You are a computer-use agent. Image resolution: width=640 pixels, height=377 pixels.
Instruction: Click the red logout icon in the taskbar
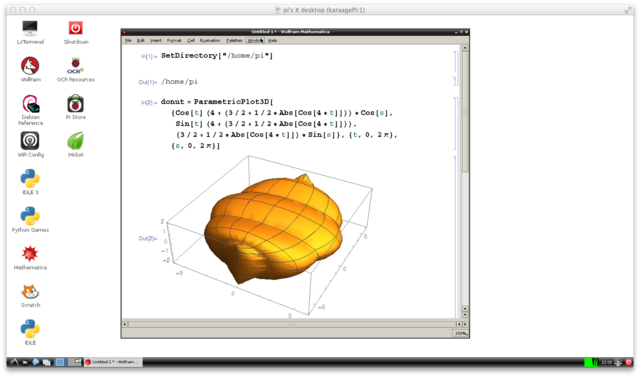(629, 362)
